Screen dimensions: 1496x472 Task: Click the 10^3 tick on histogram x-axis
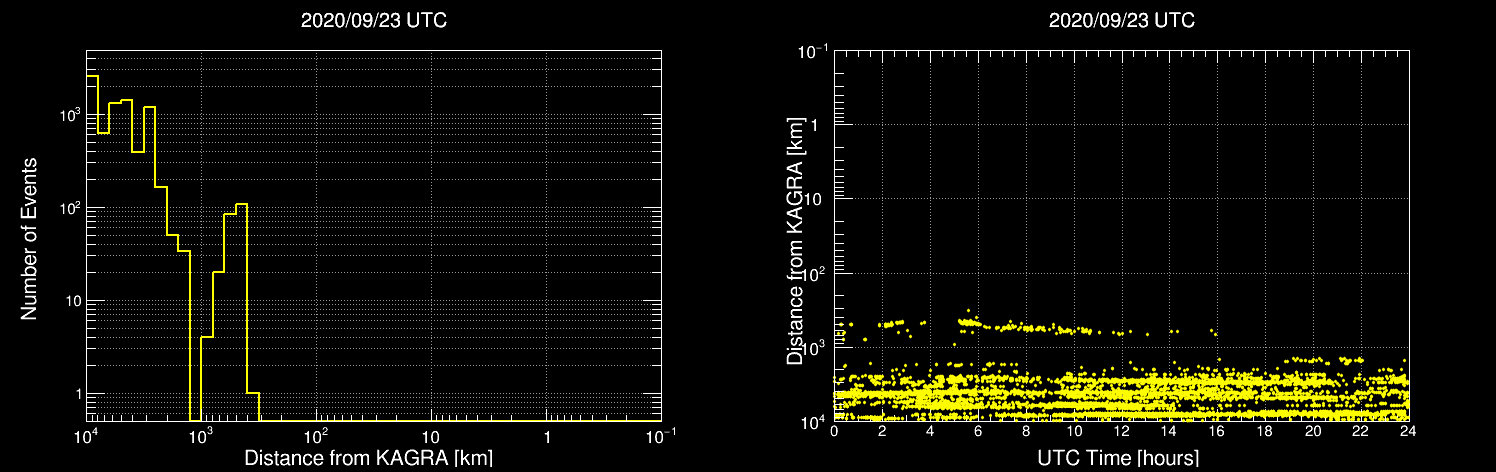click(201, 435)
